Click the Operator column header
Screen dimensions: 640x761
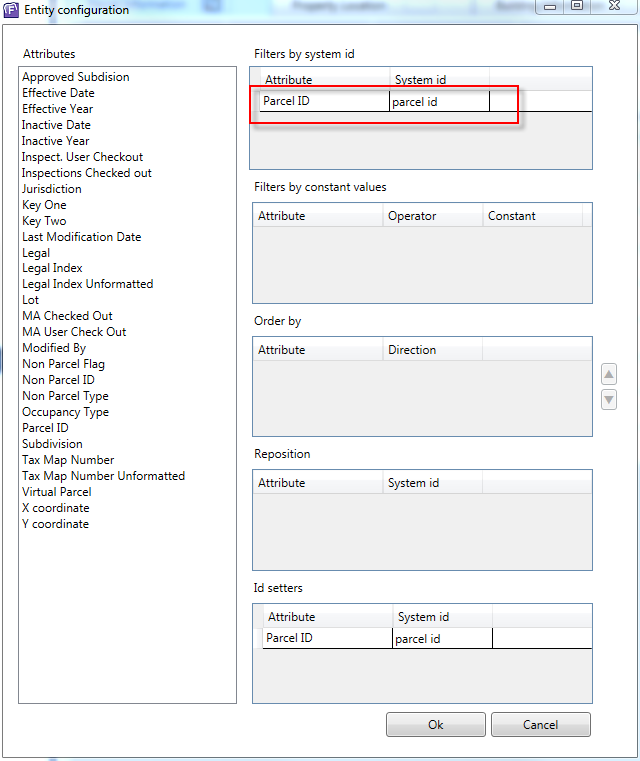coord(412,216)
